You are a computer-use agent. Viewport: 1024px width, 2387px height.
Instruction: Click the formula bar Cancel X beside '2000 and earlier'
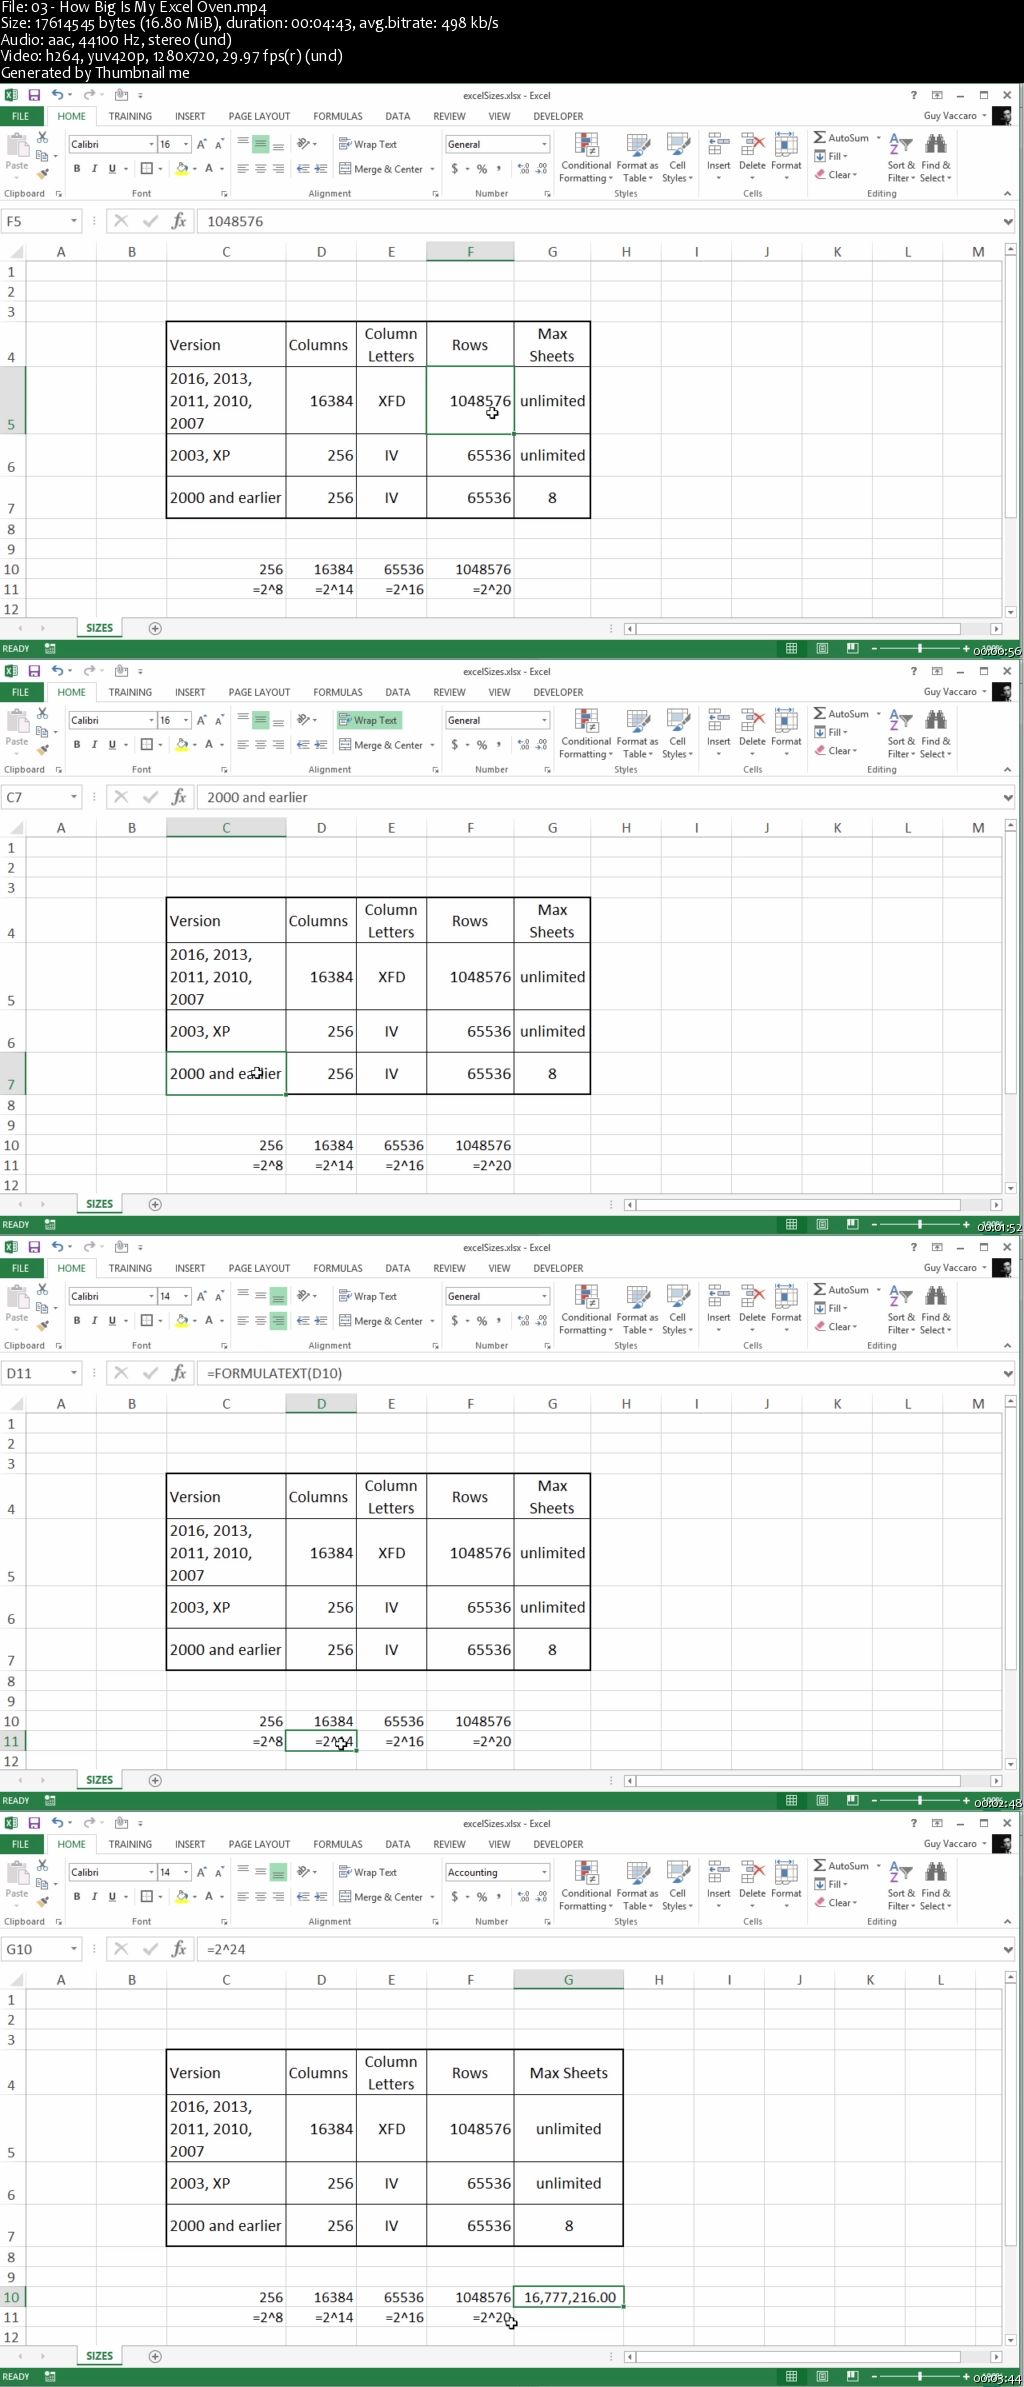(121, 797)
